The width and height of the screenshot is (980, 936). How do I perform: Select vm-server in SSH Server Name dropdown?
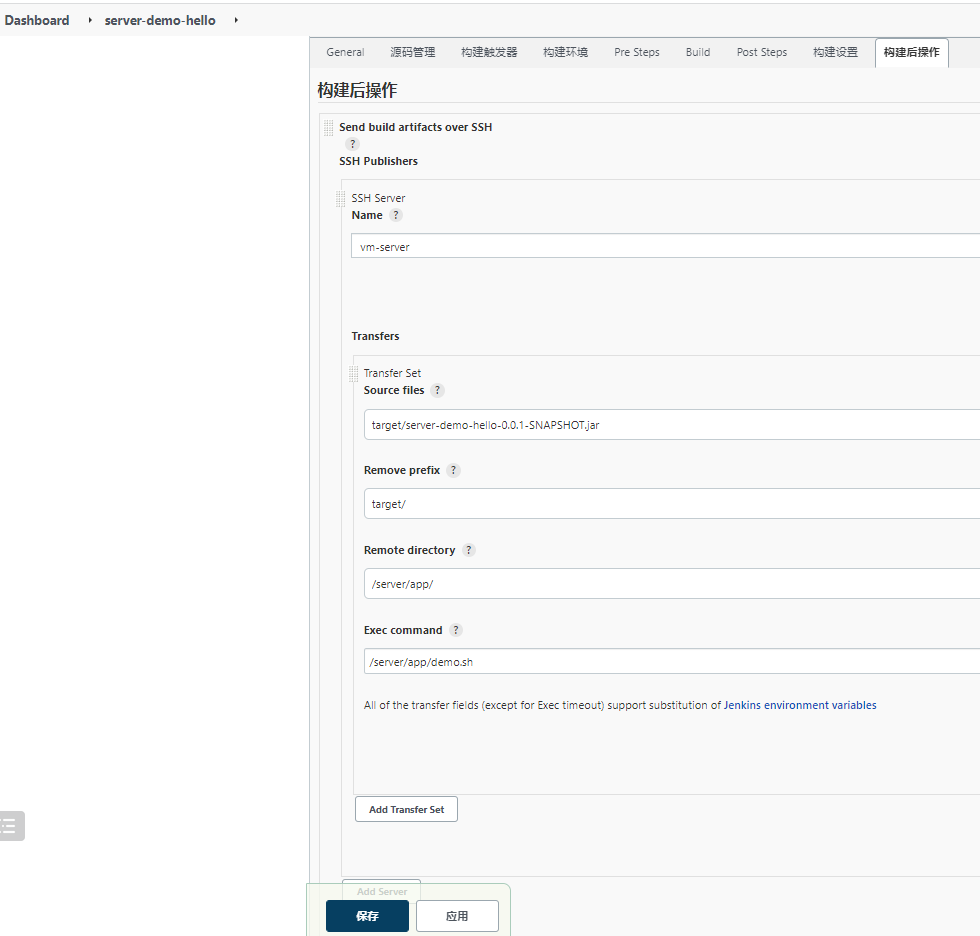click(x=665, y=246)
